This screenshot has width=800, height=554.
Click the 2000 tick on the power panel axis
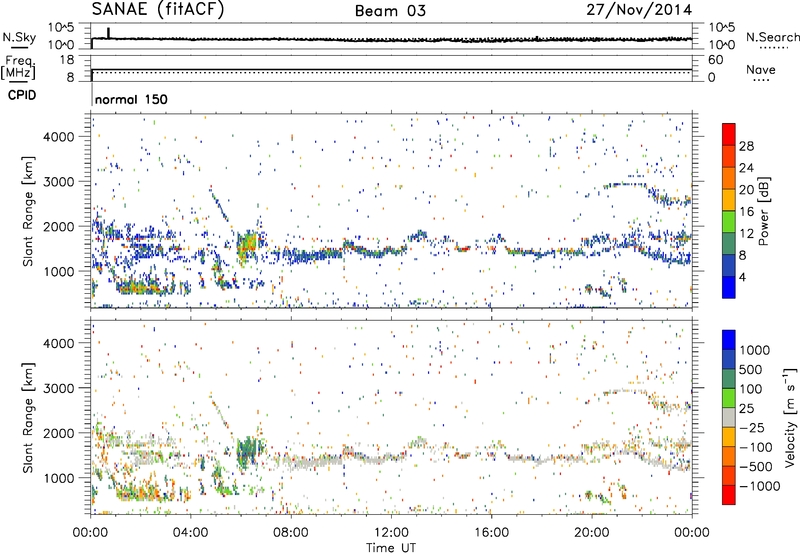(x=59, y=226)
